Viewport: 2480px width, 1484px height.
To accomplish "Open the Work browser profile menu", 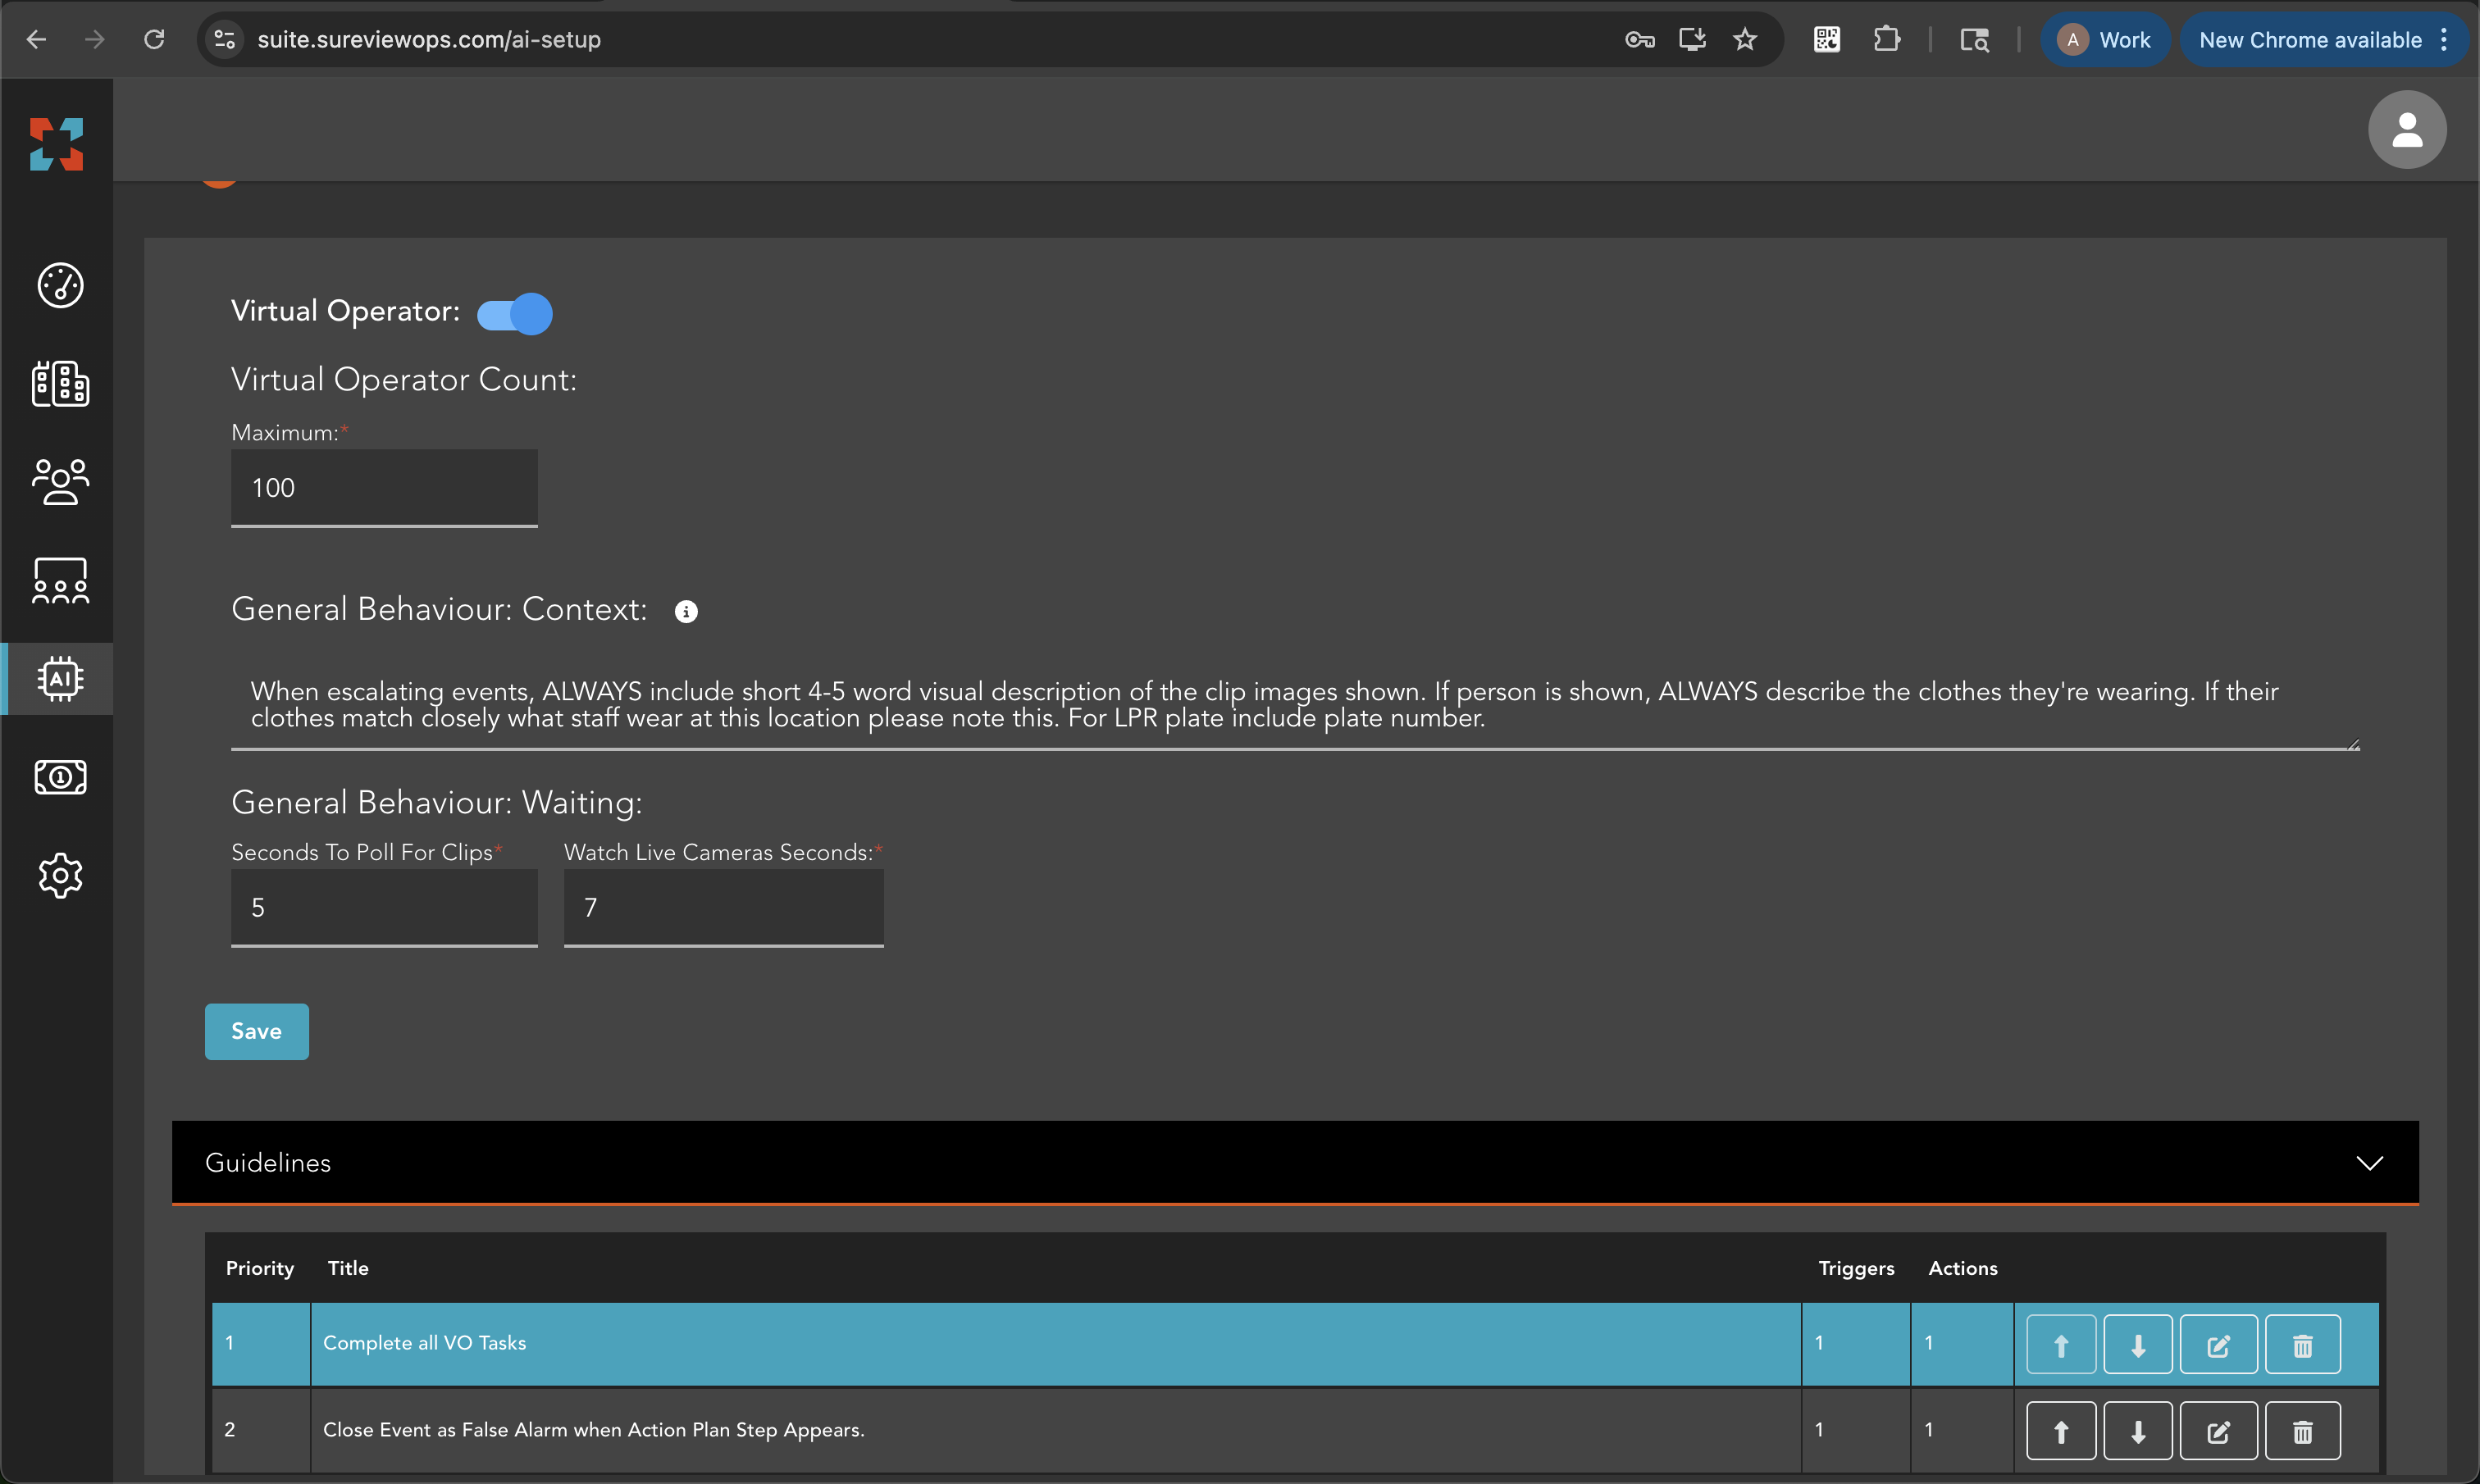I will (2105, 40).
